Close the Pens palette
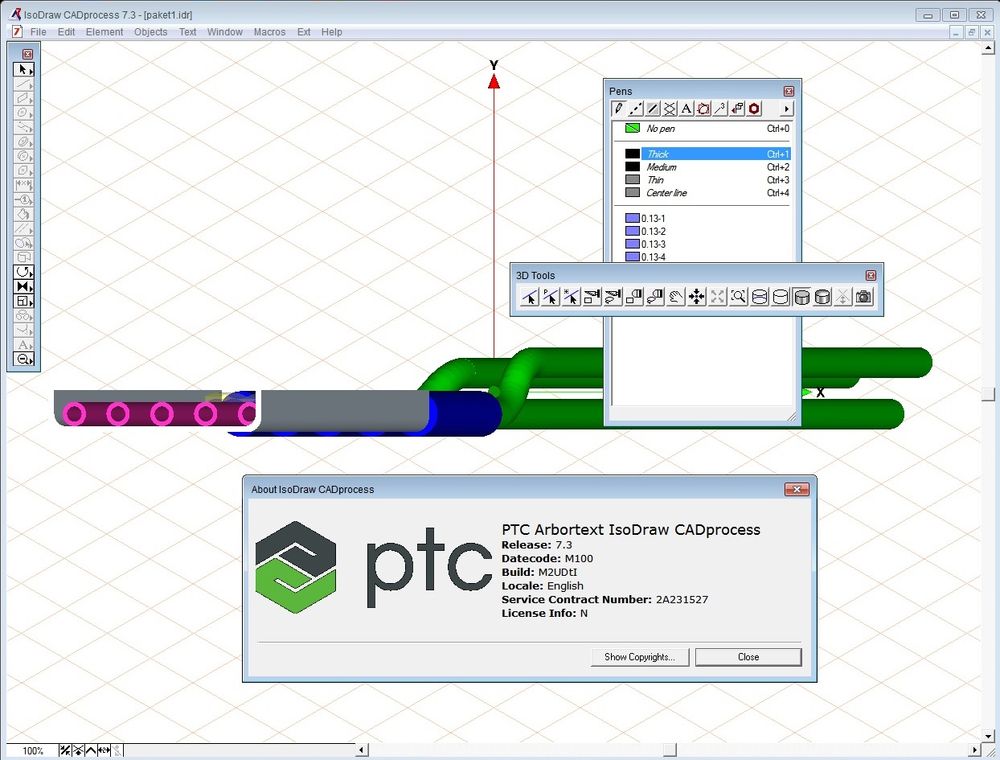Screen dimensions: 1000x760 coord(789,91)
